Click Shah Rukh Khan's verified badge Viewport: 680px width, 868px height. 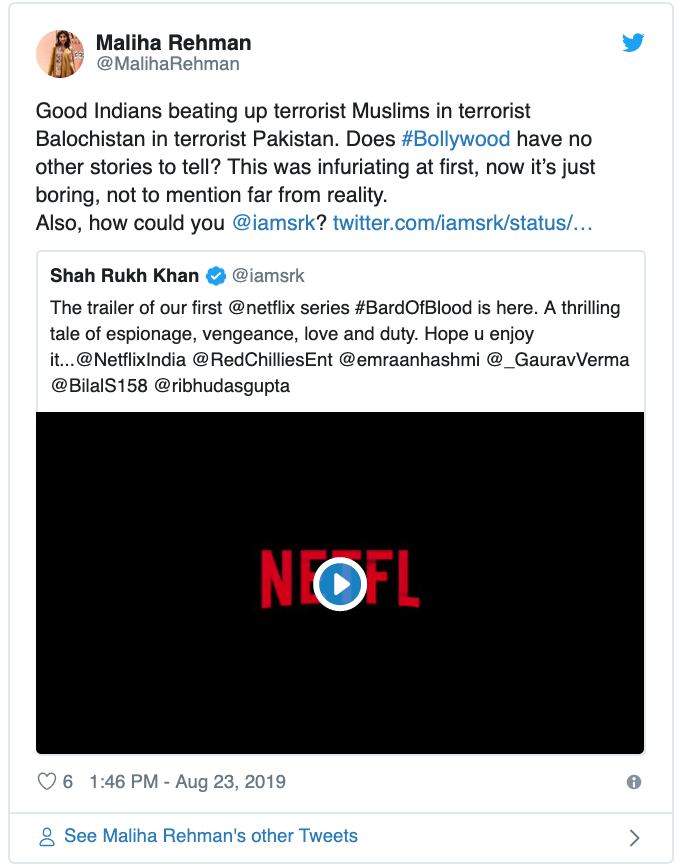216,276
